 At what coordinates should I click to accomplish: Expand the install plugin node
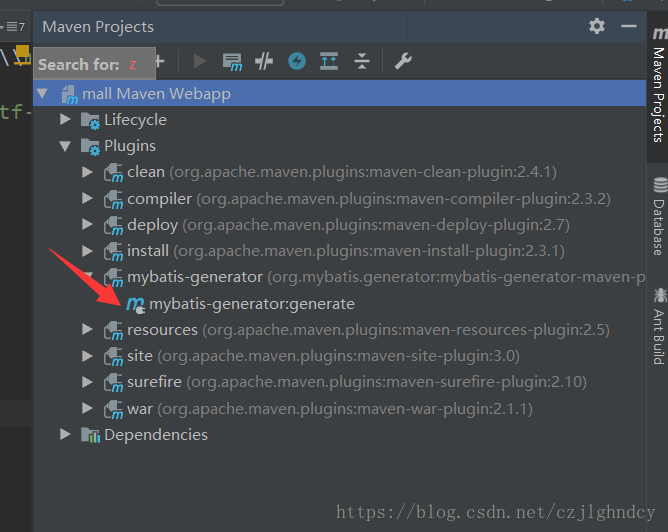pyautogui.click(x=87, y=251)
